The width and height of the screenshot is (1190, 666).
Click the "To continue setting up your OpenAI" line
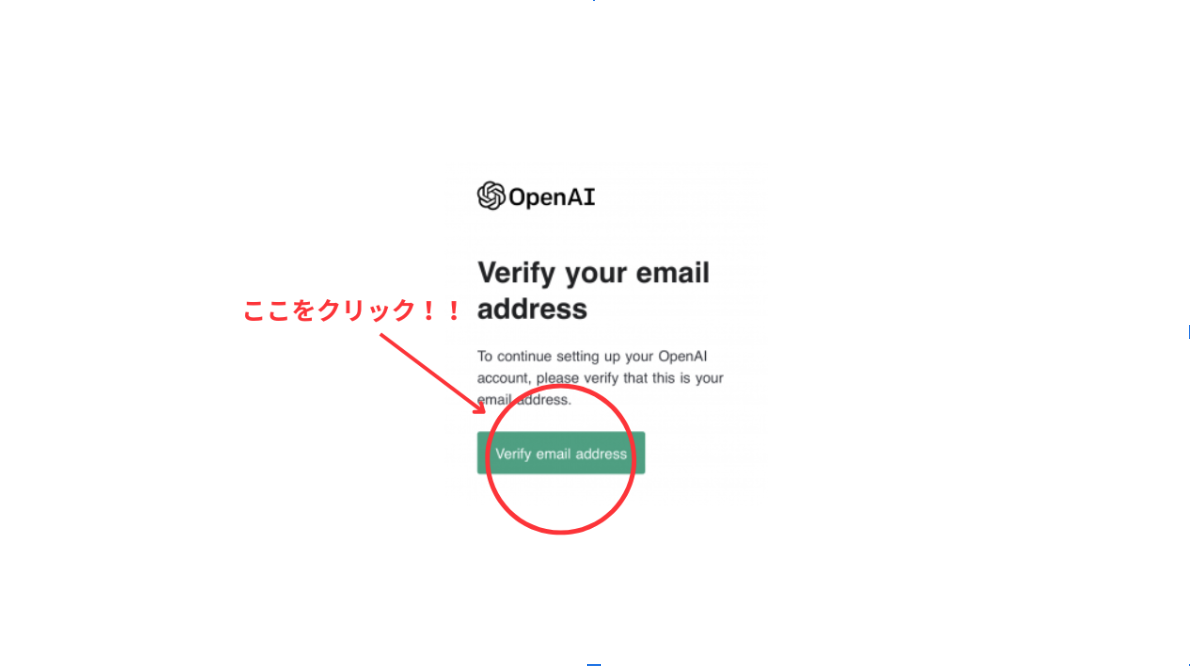pos(592,357)
